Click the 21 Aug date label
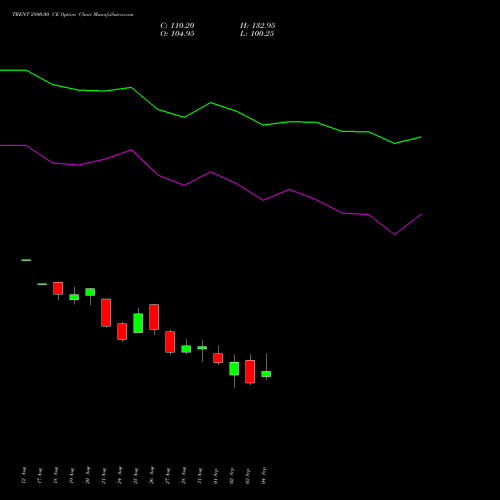The height and width of the screenshot is (500, 500). click(x=103, y=475)
